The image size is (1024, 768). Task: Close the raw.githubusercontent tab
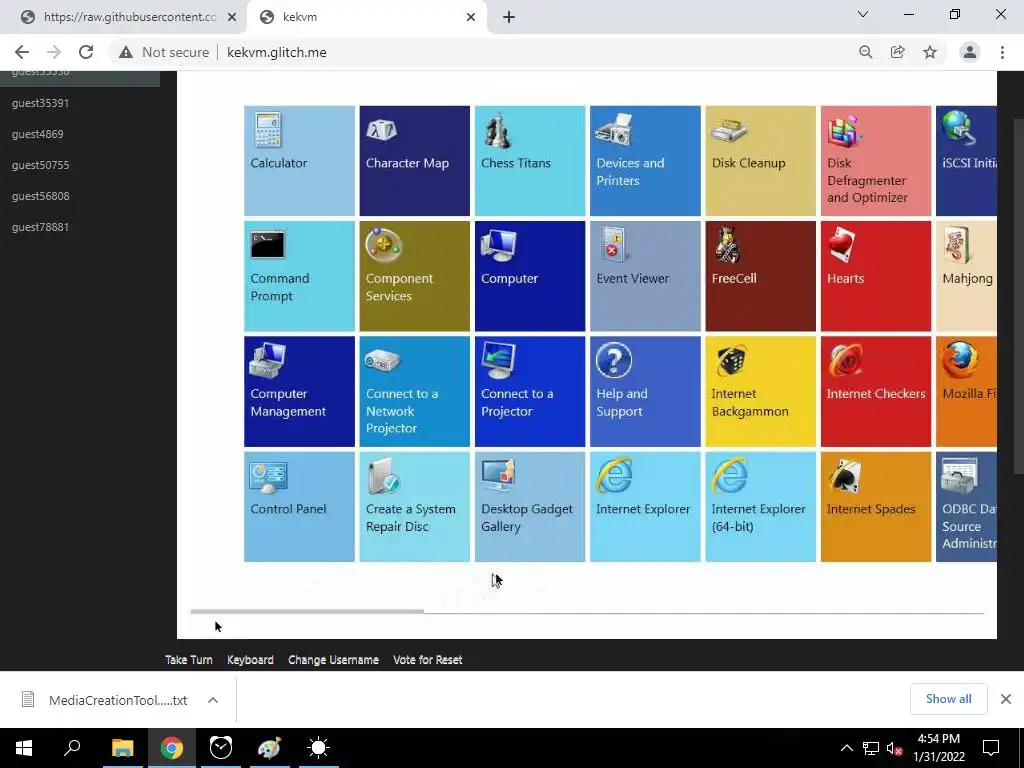point(232,17)
